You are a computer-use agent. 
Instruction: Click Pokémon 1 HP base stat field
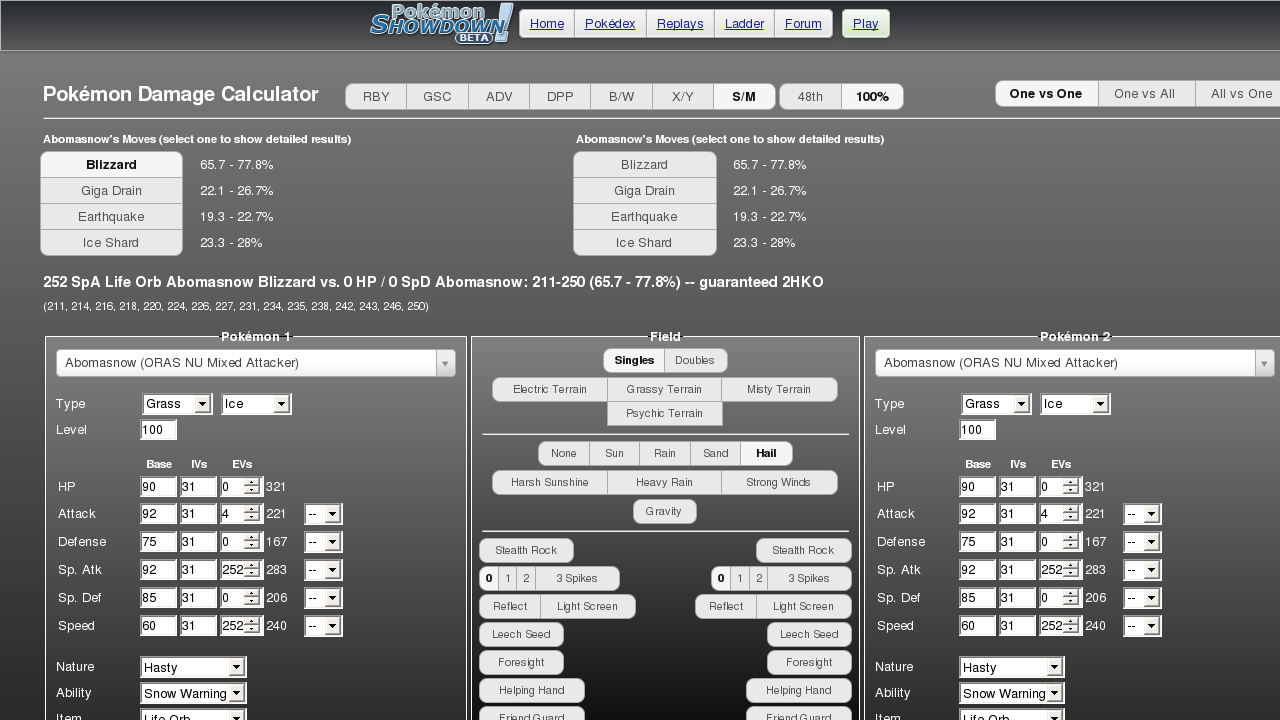[159, 487]
